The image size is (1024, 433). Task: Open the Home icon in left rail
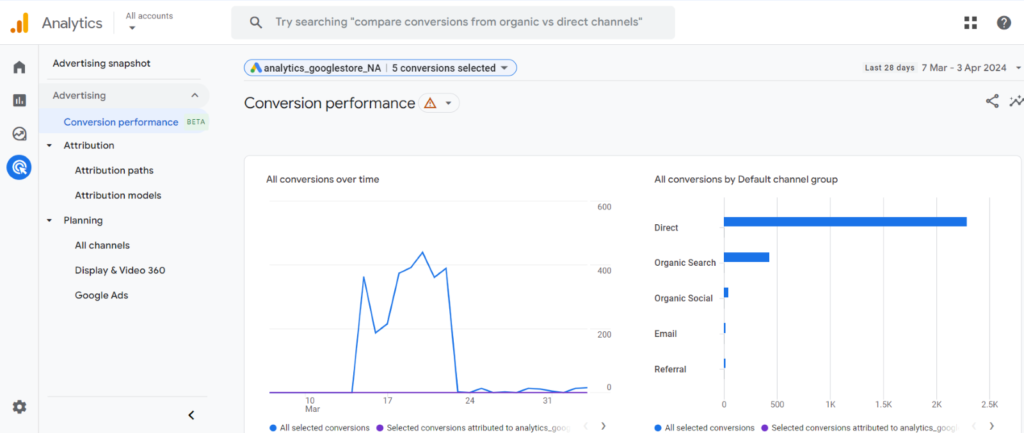pos(19,67)
